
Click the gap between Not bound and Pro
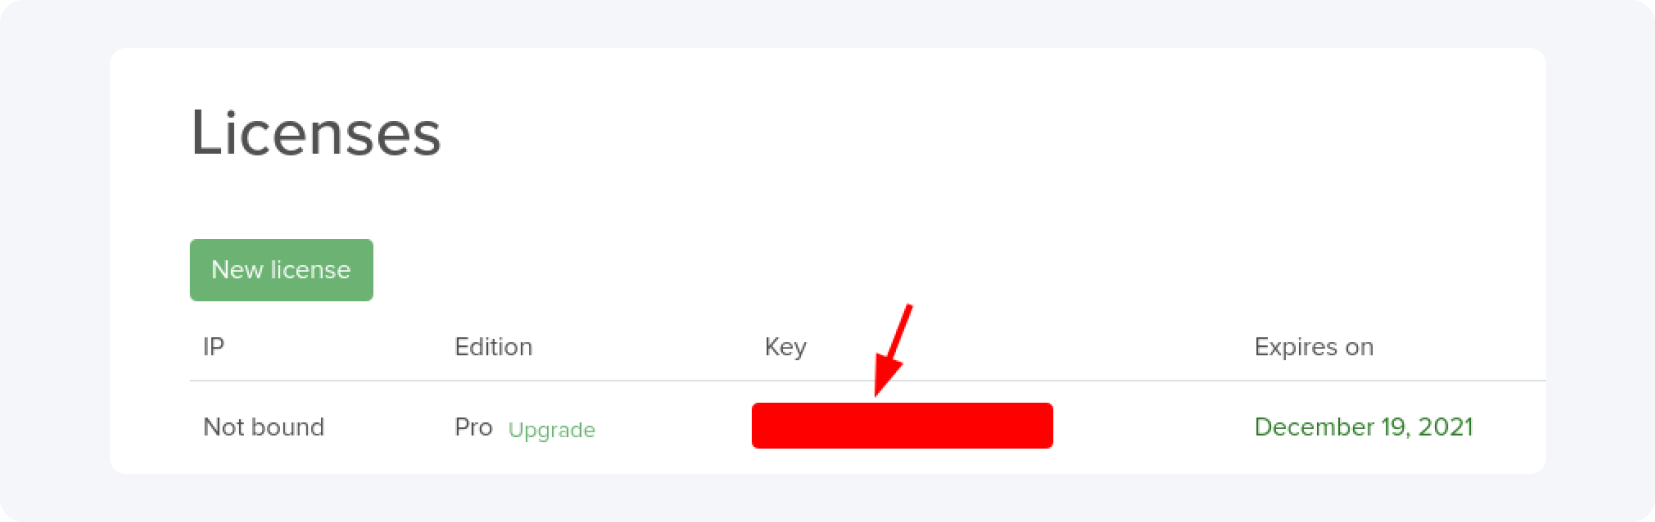coord(390,427)
